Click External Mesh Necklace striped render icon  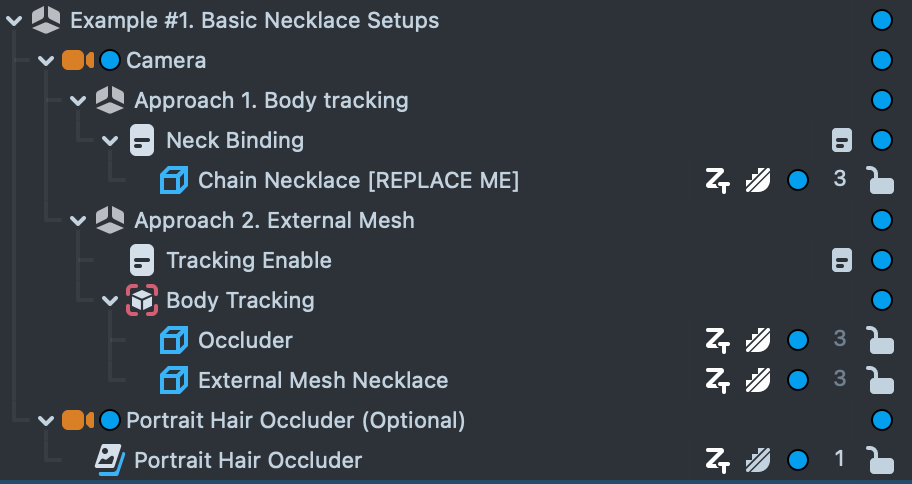758,380
